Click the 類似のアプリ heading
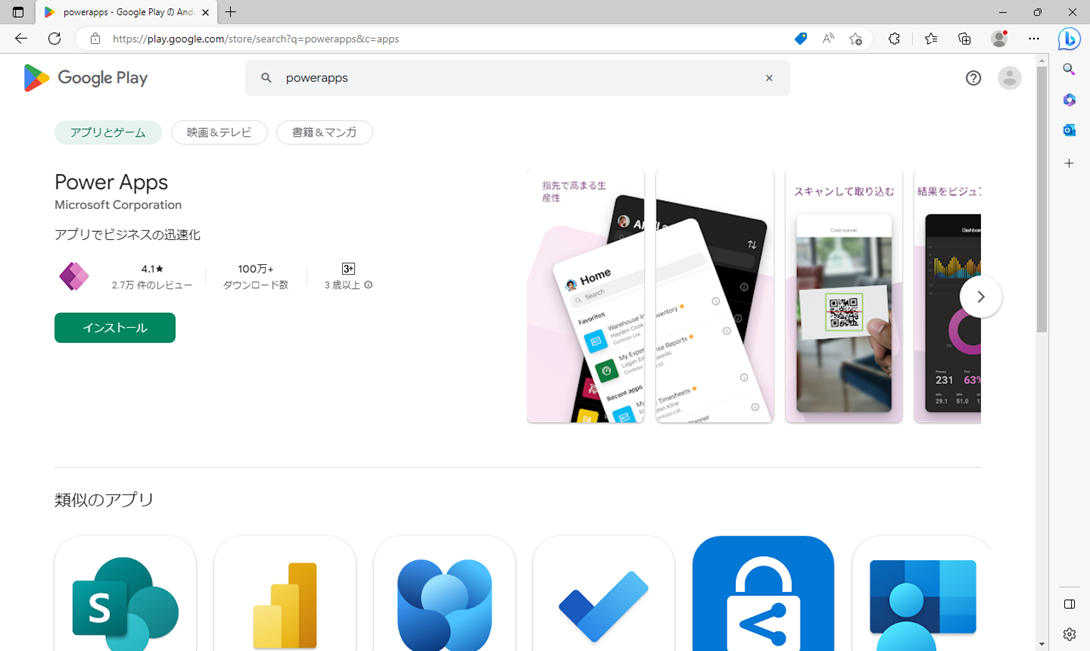 coord(104,499)
